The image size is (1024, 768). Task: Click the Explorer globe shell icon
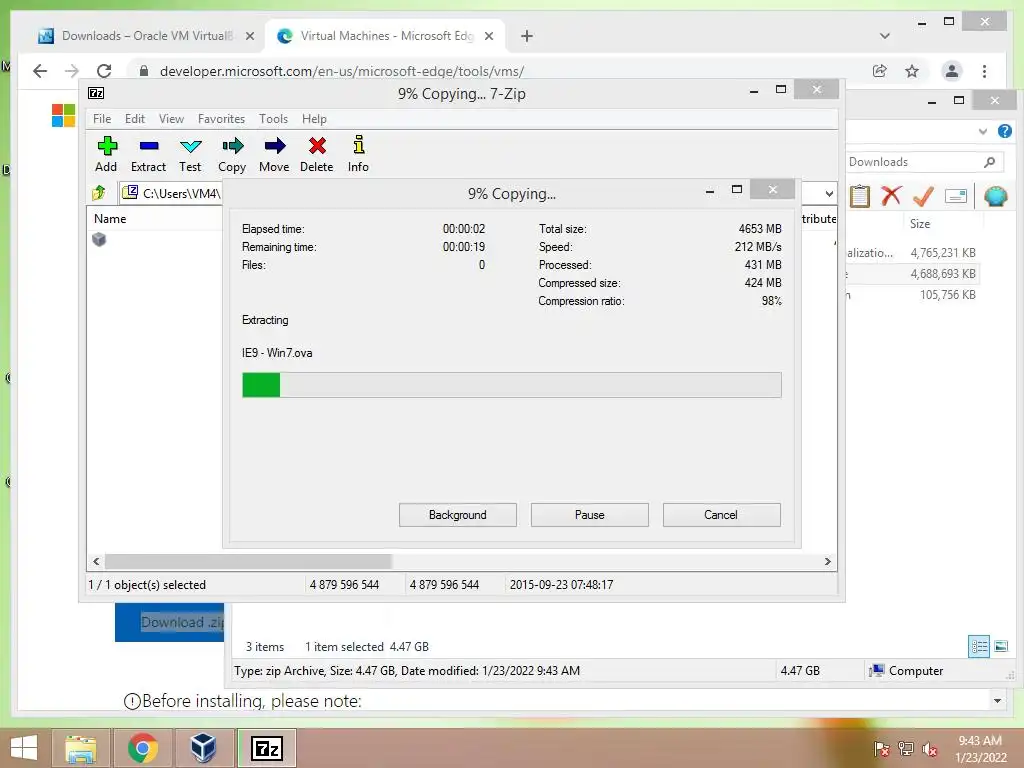[x=995, y=195]
